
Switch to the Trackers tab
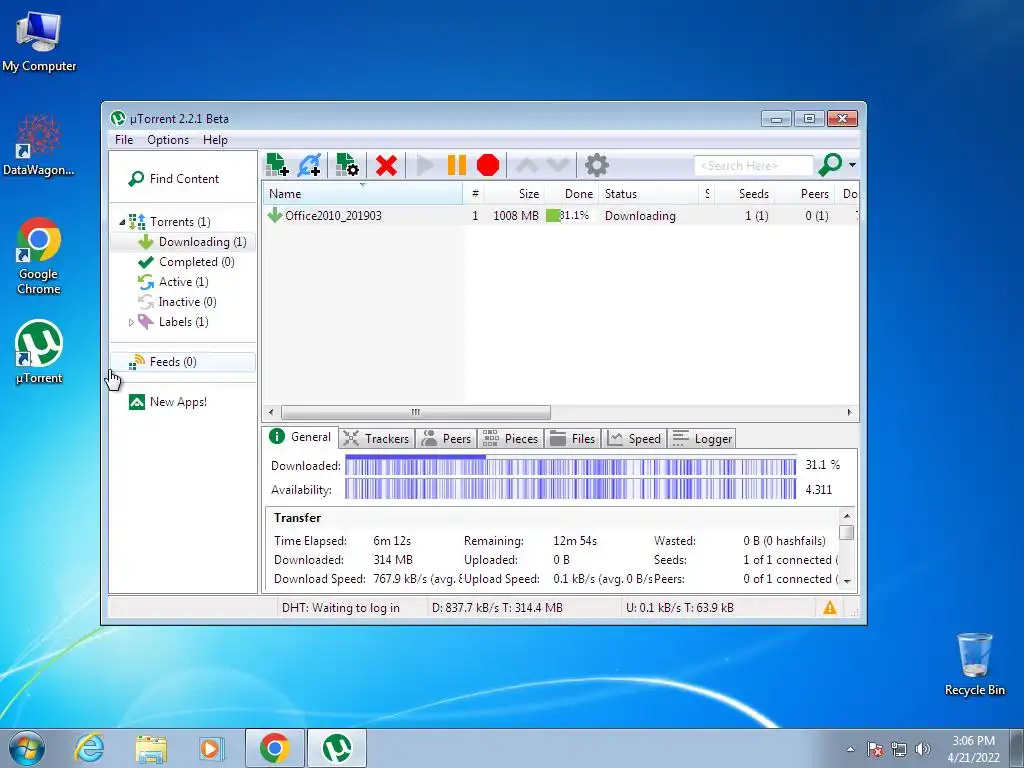coord(376,439)
